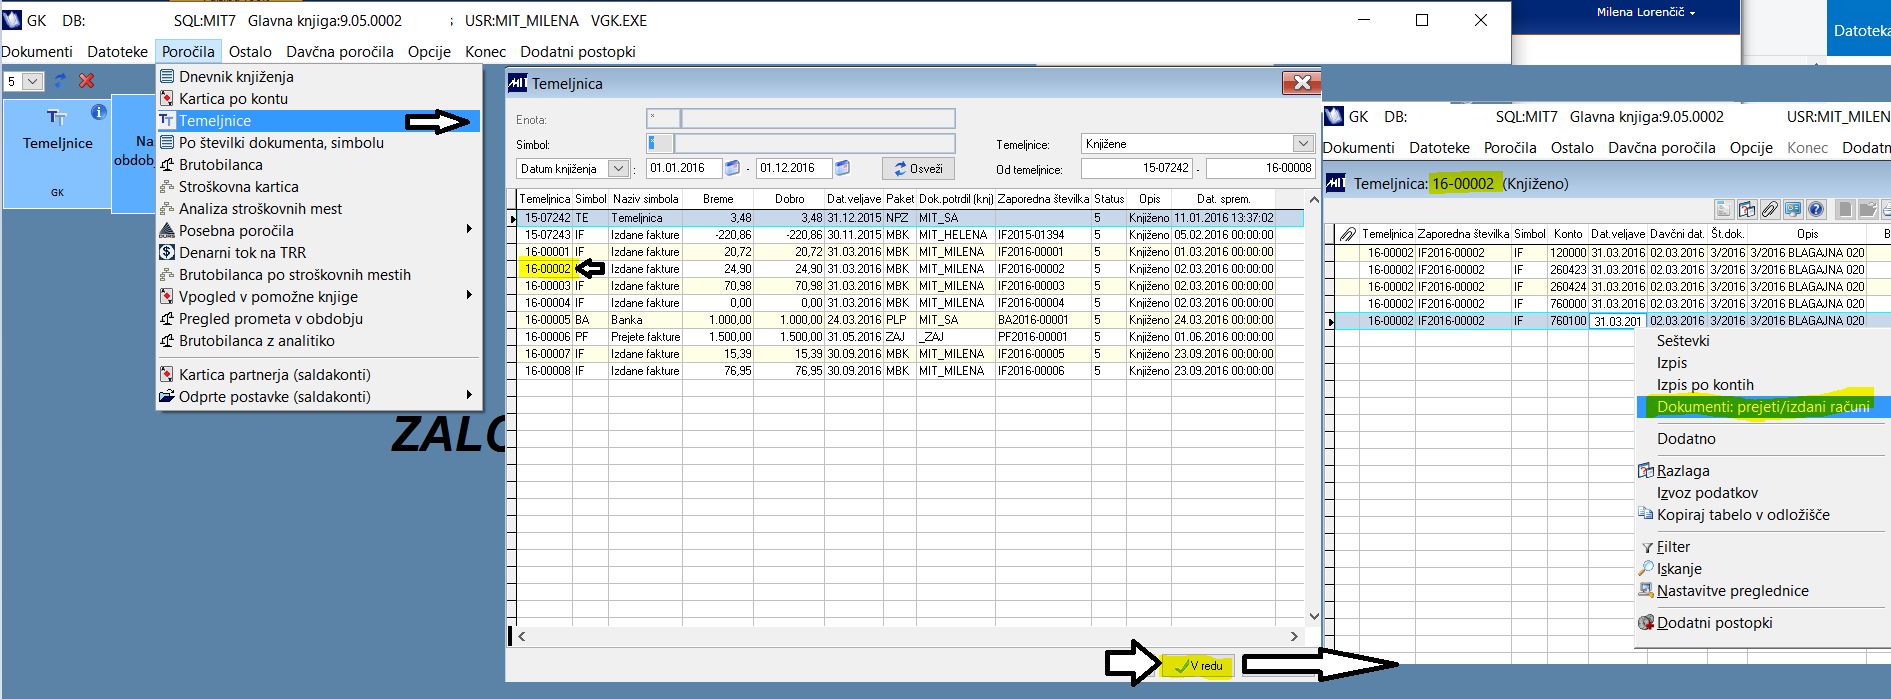The height and width of the screenshot is (699, 1891).
Task: Open the Temeljnice tile
Action: click(57, 154)
